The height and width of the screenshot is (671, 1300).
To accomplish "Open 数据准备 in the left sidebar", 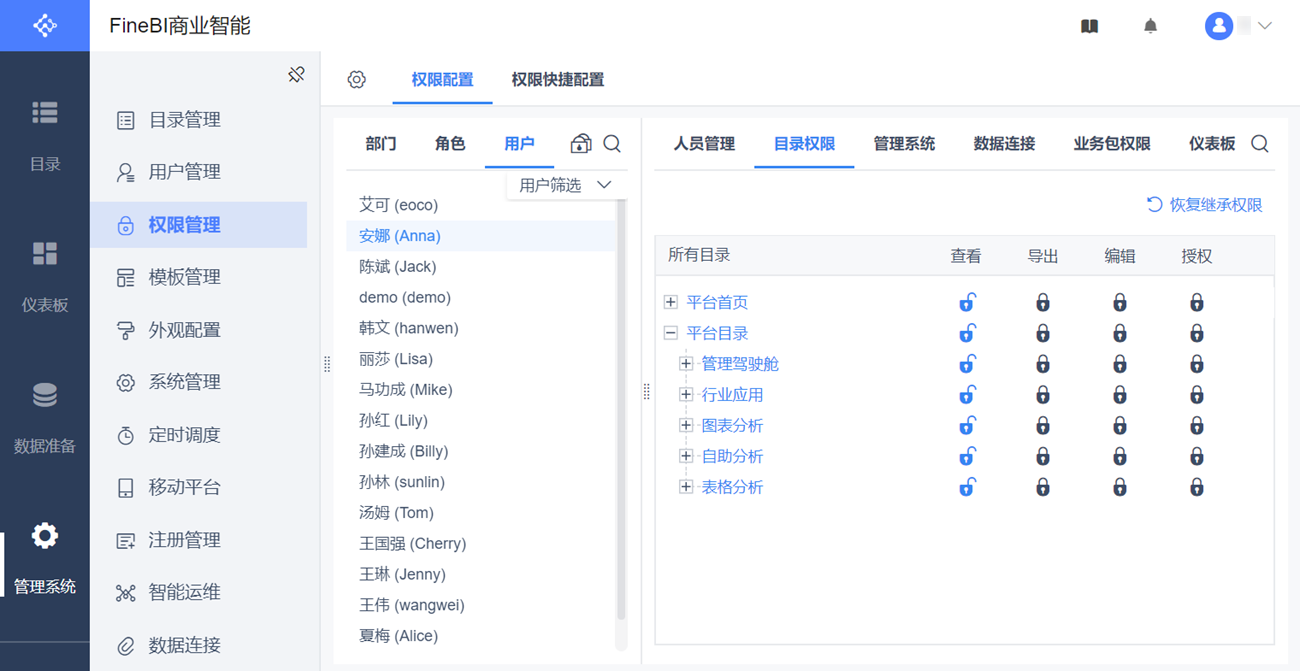I will [x=45, y=417].
